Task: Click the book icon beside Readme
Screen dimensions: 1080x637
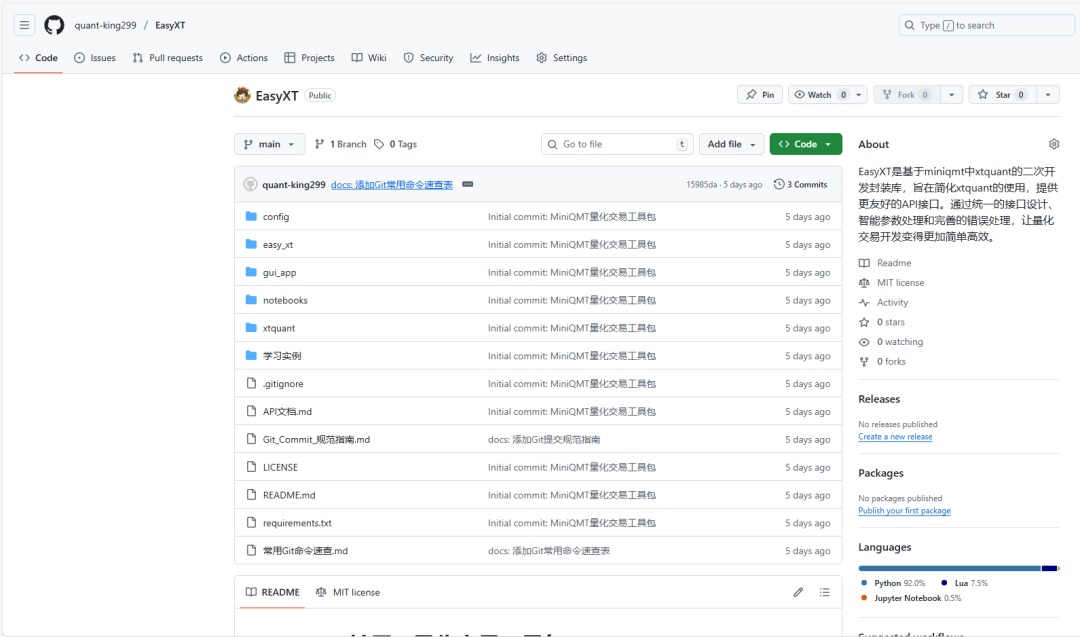Action: coord(864,263)
